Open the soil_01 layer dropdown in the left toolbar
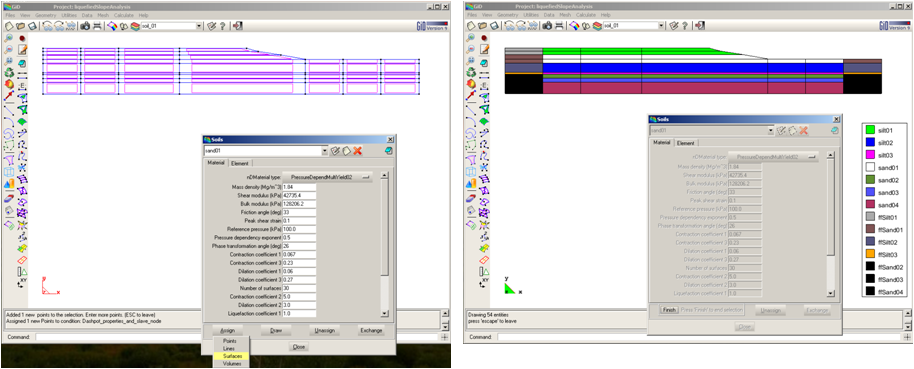The width and height of the screenshot is (914, 369). (x=199, y=26)
